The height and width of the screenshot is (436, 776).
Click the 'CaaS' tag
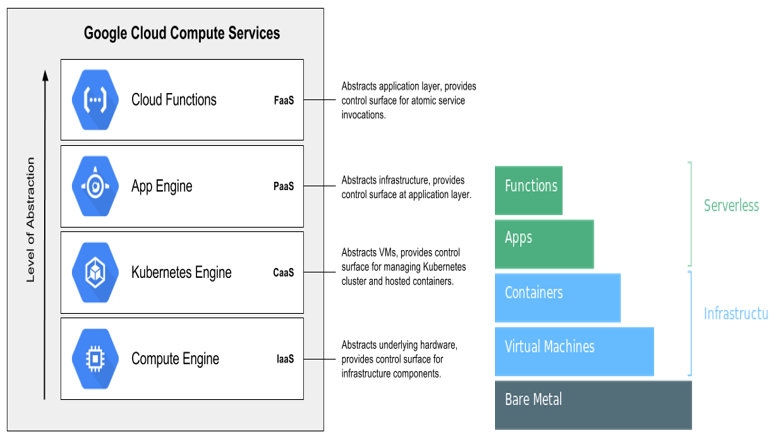(284, 273)
